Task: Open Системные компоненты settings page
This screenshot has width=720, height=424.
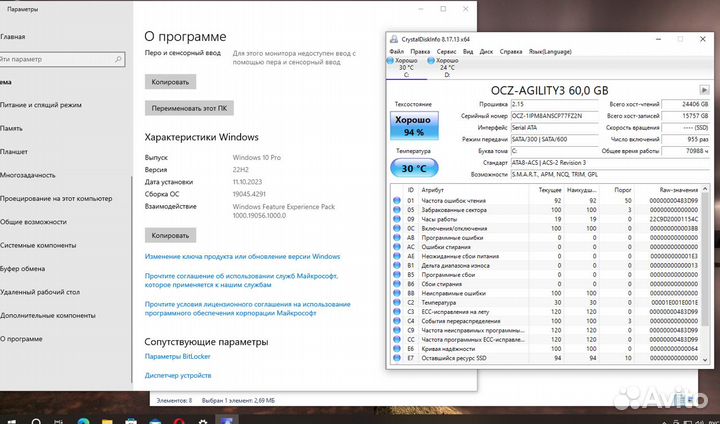Action: pos(38,245)
